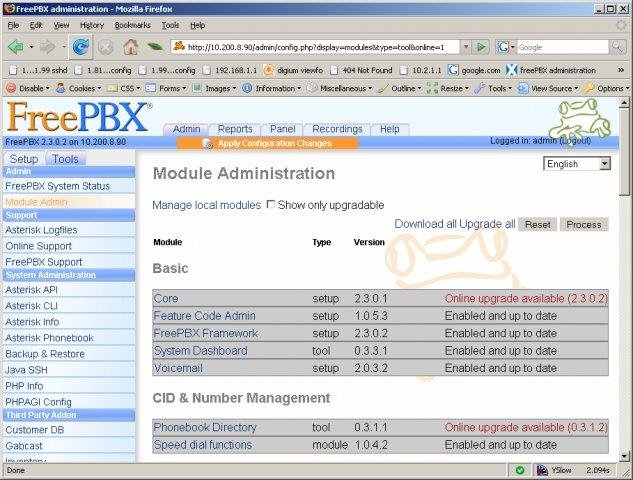Open the Help menu in menu bar
This screenshot has width=633, height=480.
[x=197, y=25]
